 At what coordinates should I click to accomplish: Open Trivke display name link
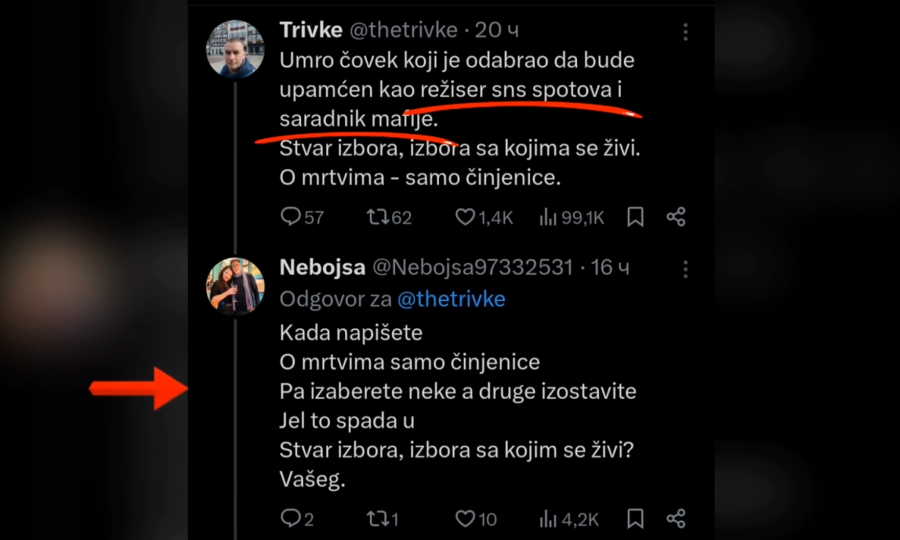[312, 31]
